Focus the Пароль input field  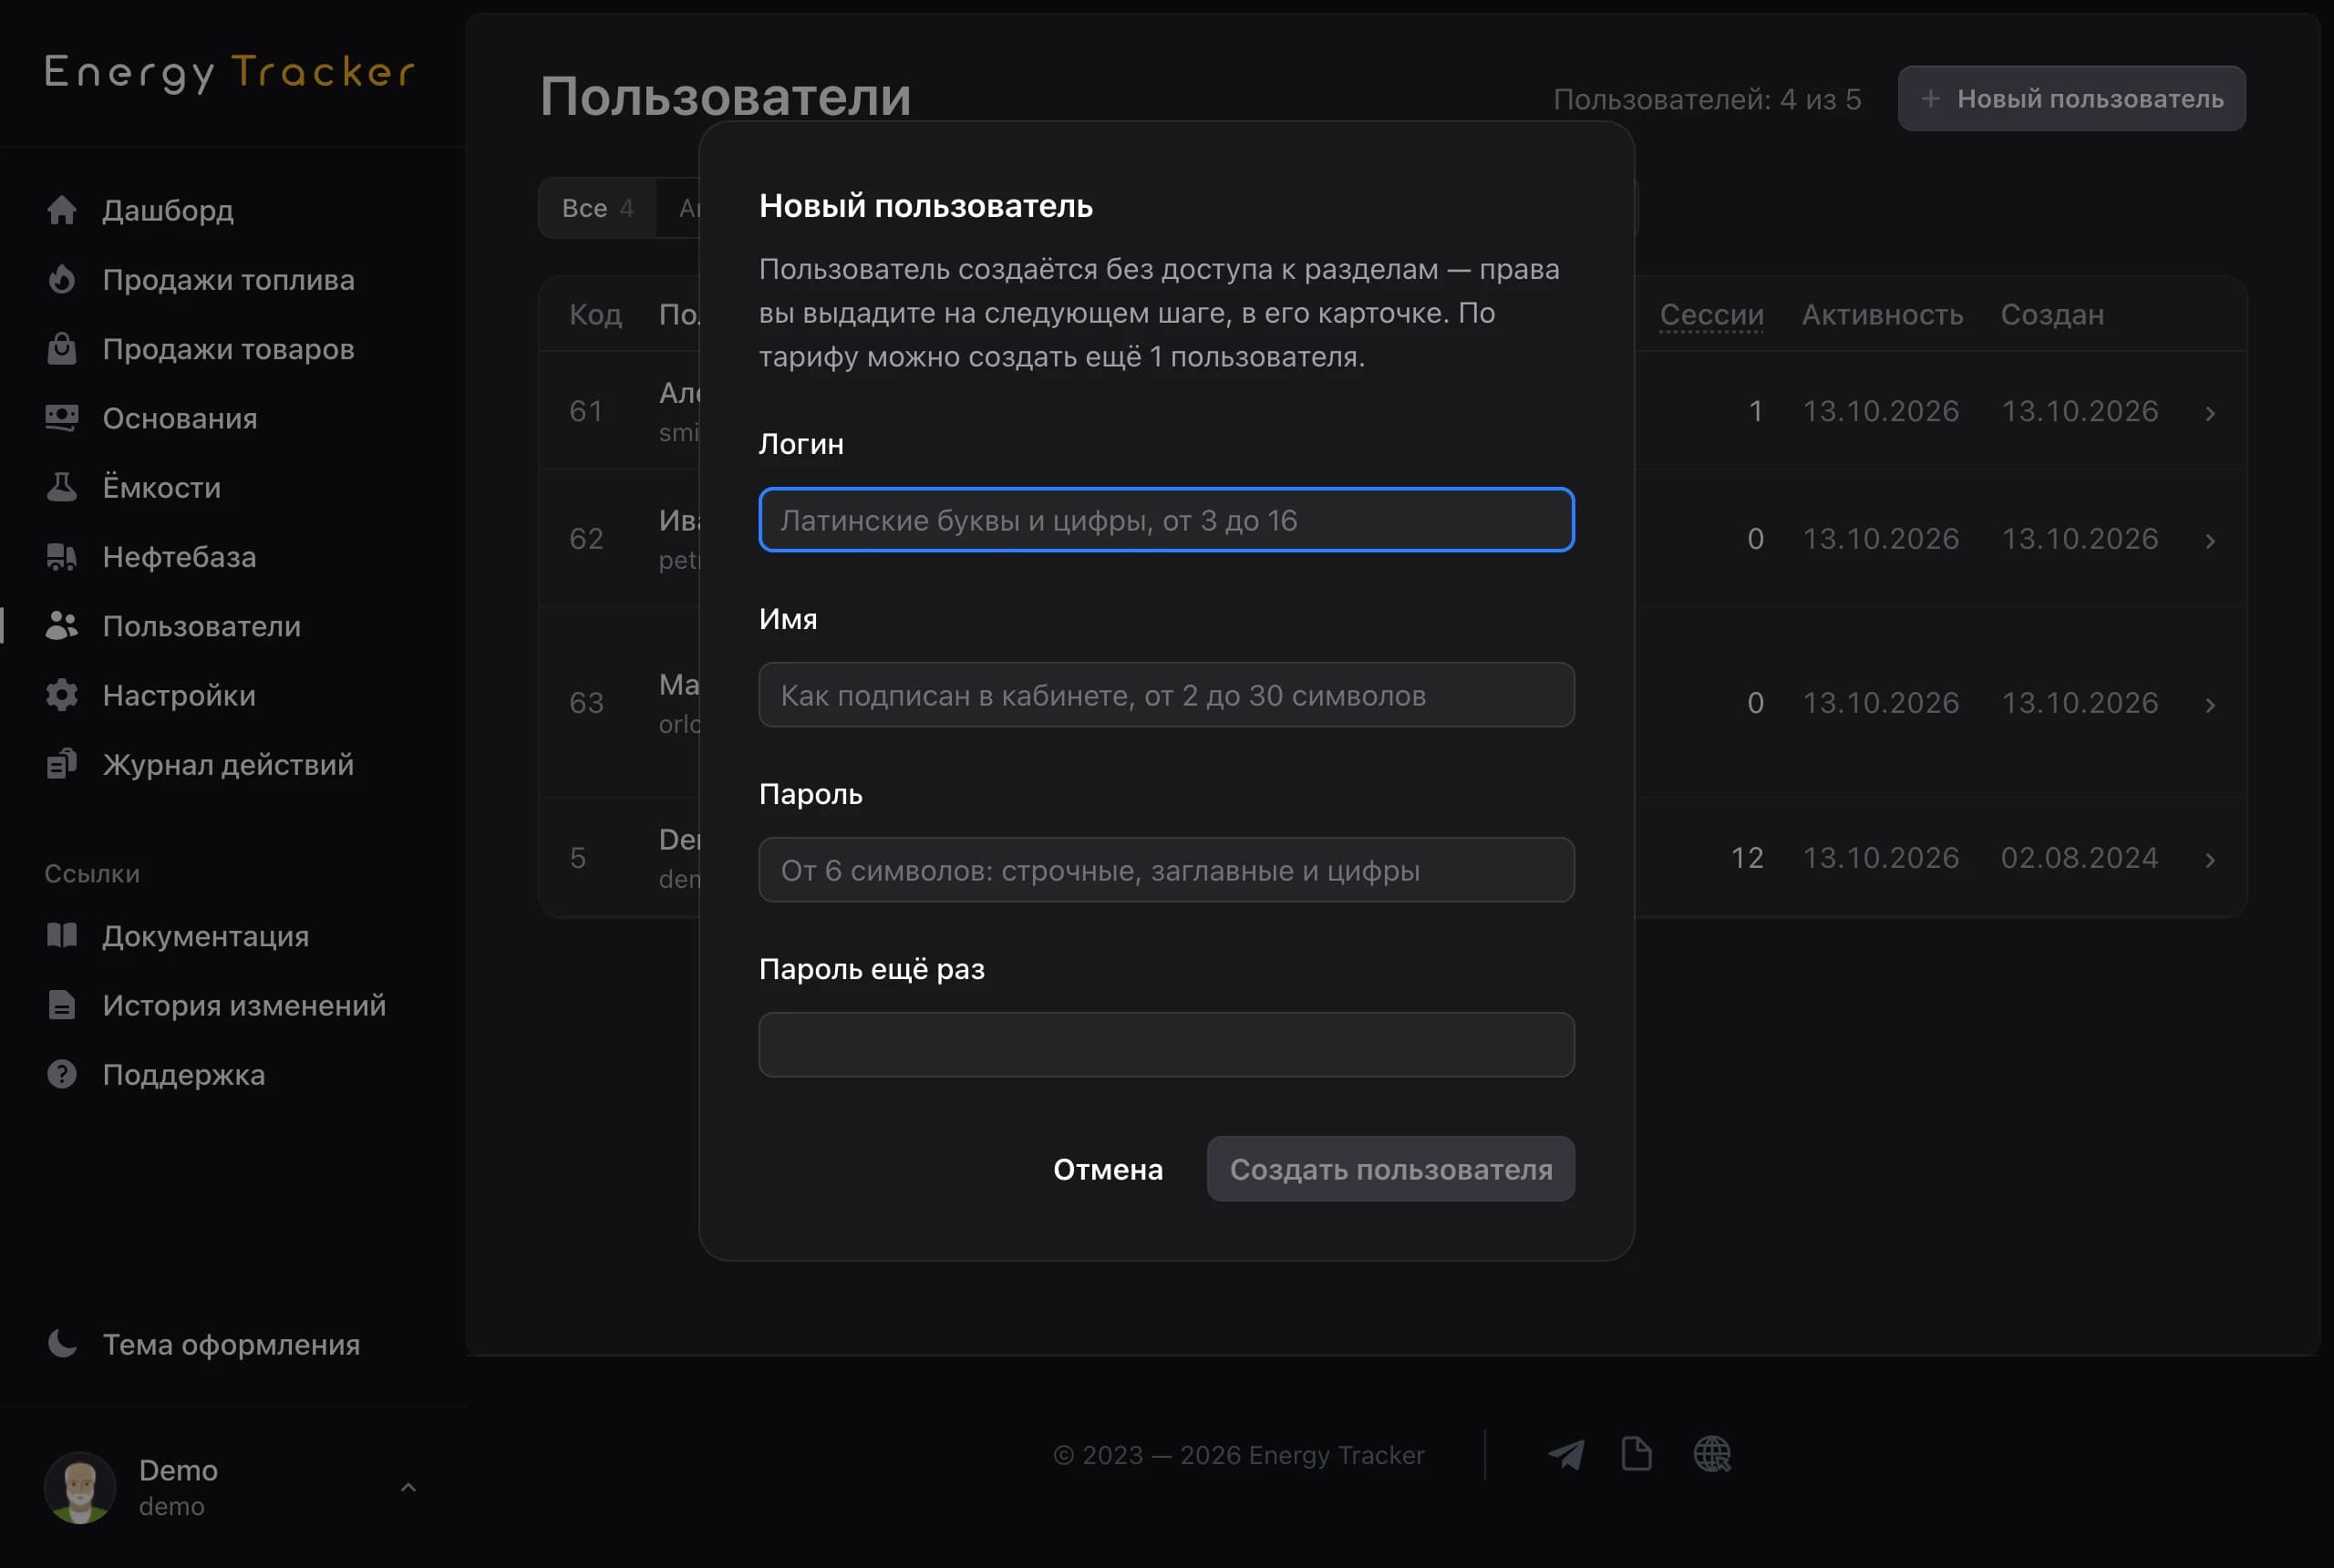coord(1166,870)
